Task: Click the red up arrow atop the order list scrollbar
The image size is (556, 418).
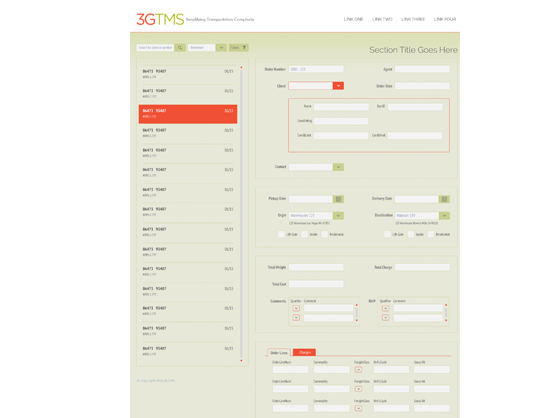Action: [x=241, y=67]
